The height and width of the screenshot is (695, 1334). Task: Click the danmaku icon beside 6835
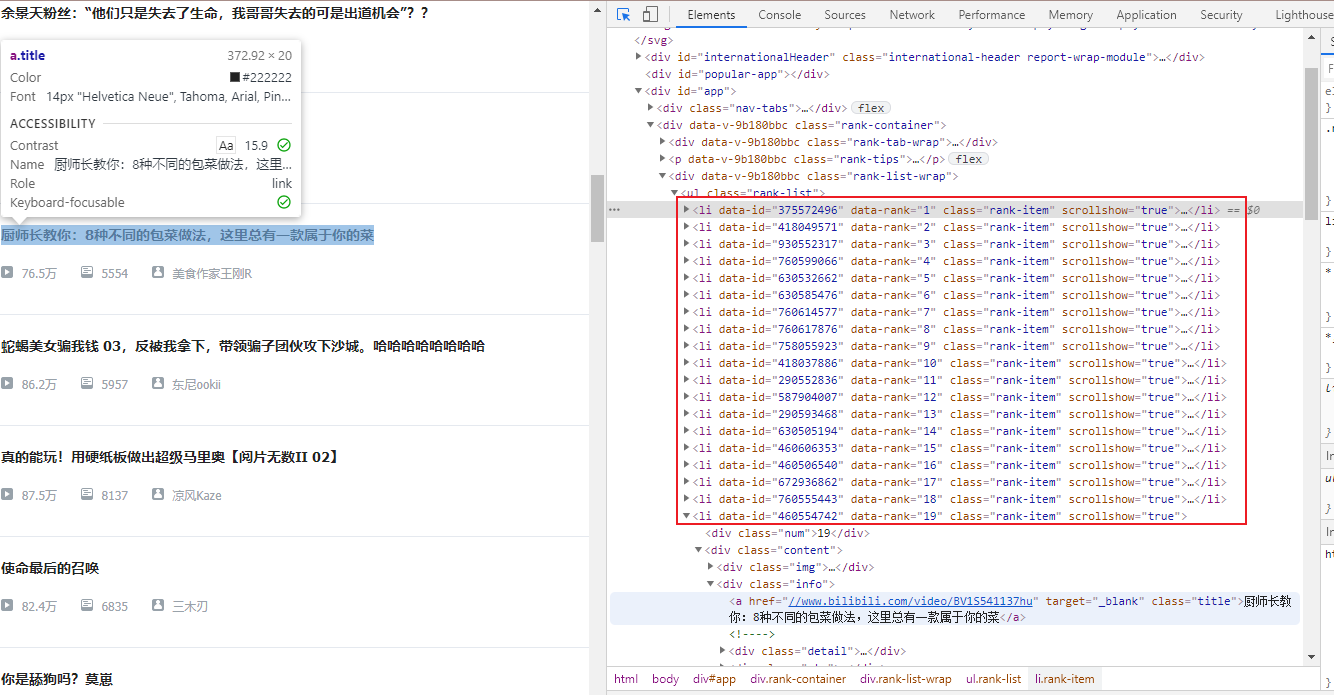pos(87,605)
